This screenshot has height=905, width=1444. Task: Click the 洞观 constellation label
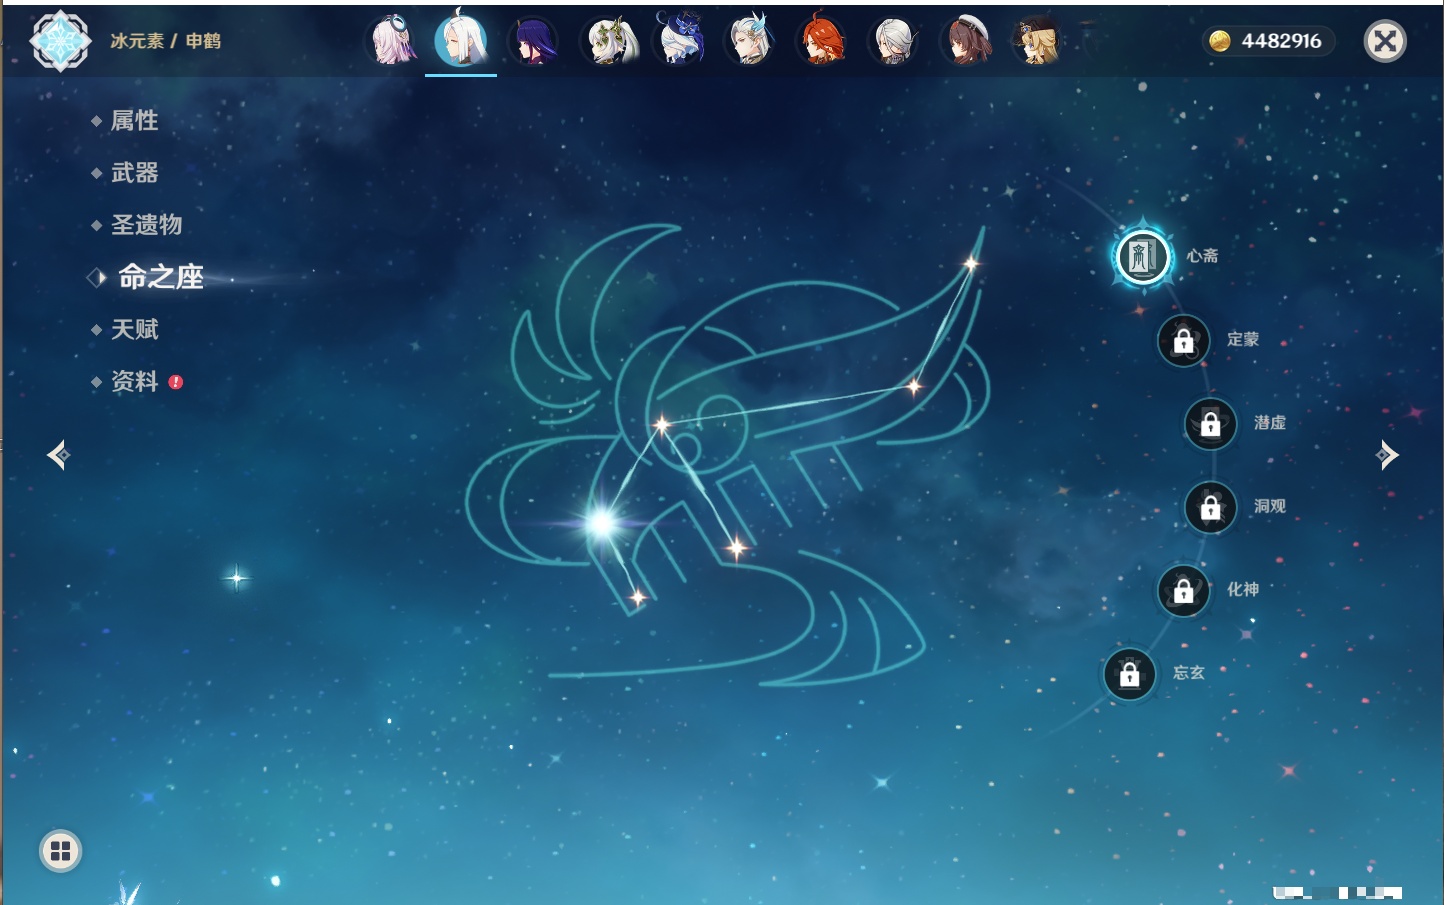(1270, 507)
